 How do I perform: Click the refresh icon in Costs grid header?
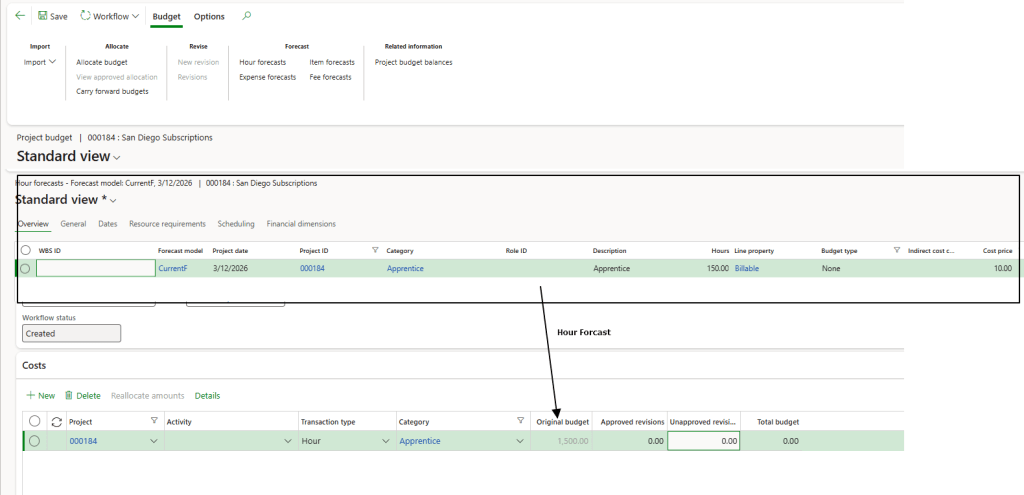(x=56, y=421)
